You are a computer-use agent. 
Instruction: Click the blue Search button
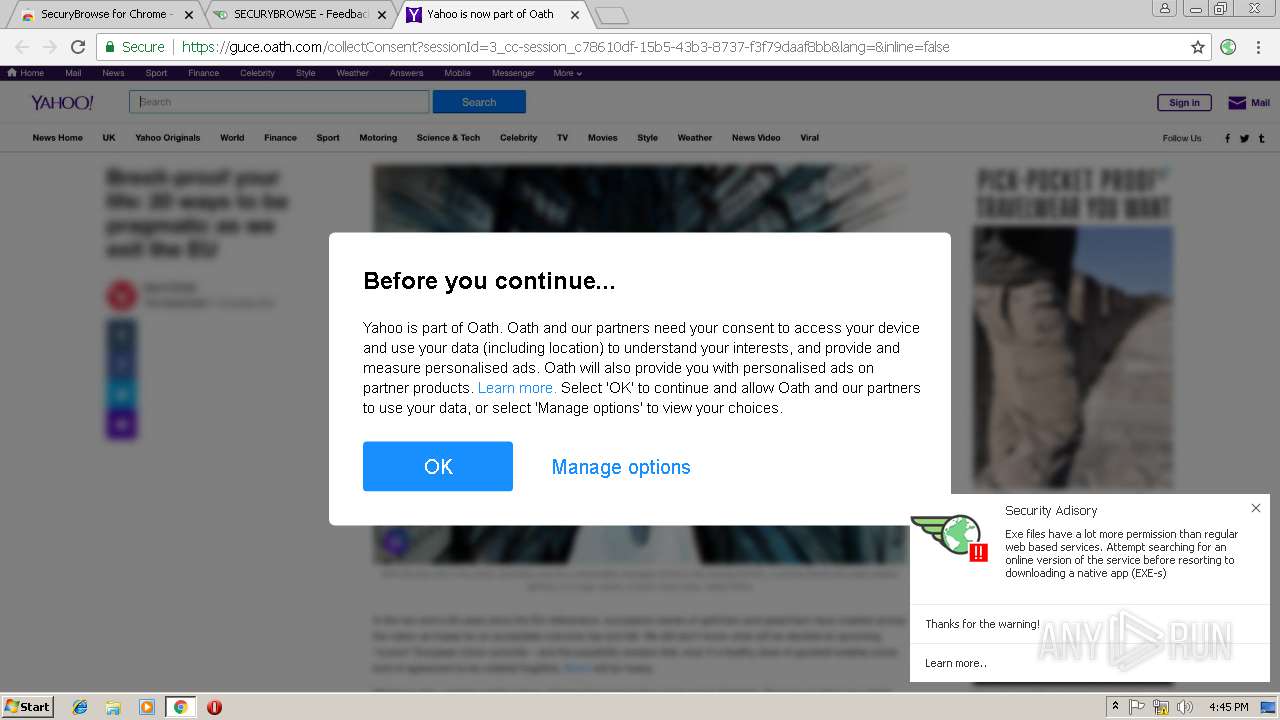[x=479, y=102]
